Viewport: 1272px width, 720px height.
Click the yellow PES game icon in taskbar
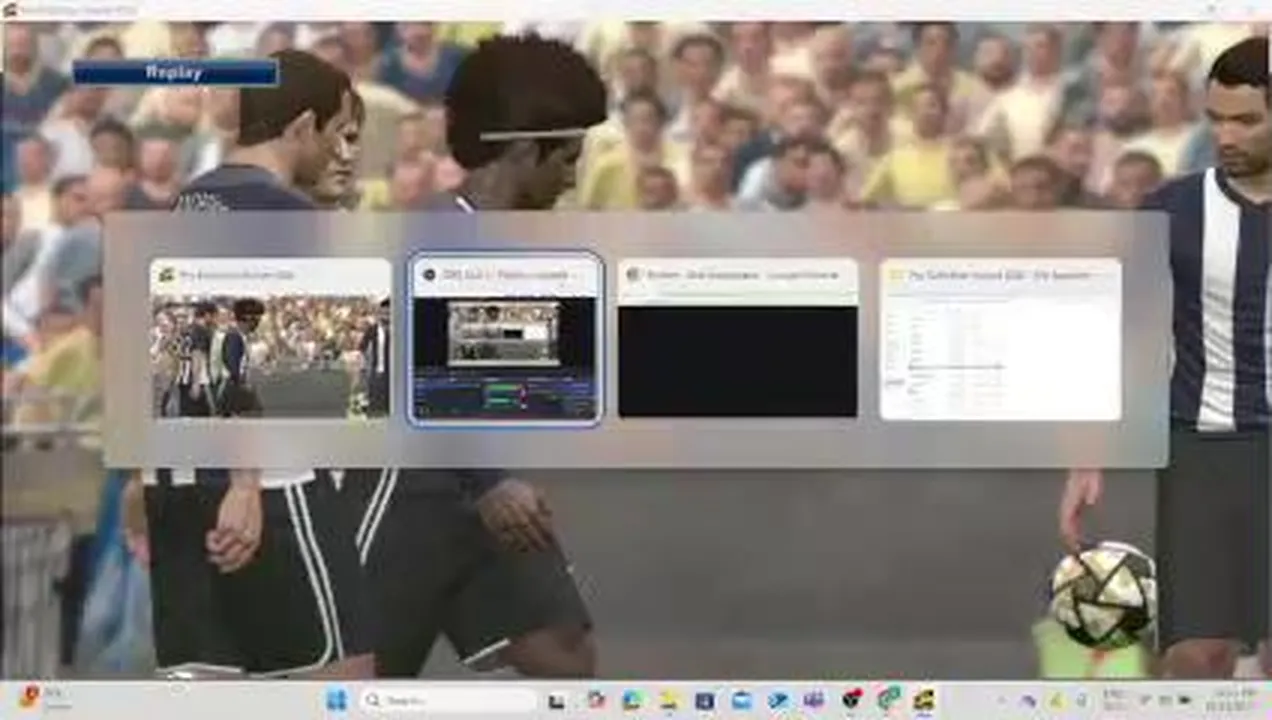click(x=923, y=699)
